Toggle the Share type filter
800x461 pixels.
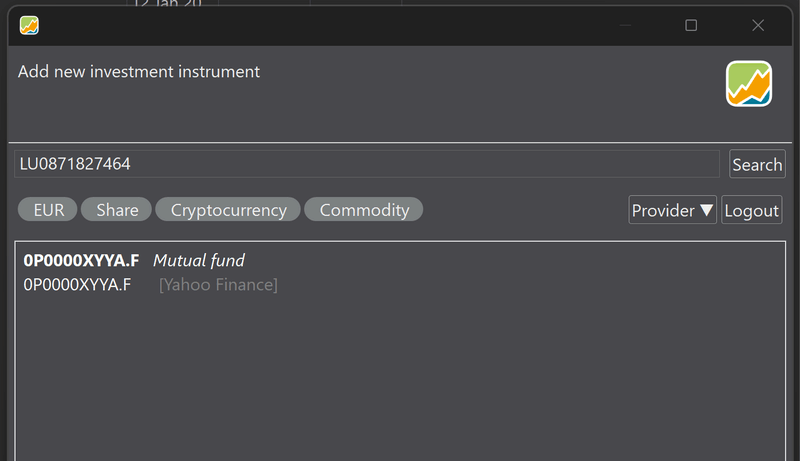pyautogui.click(x=117, y=210)
